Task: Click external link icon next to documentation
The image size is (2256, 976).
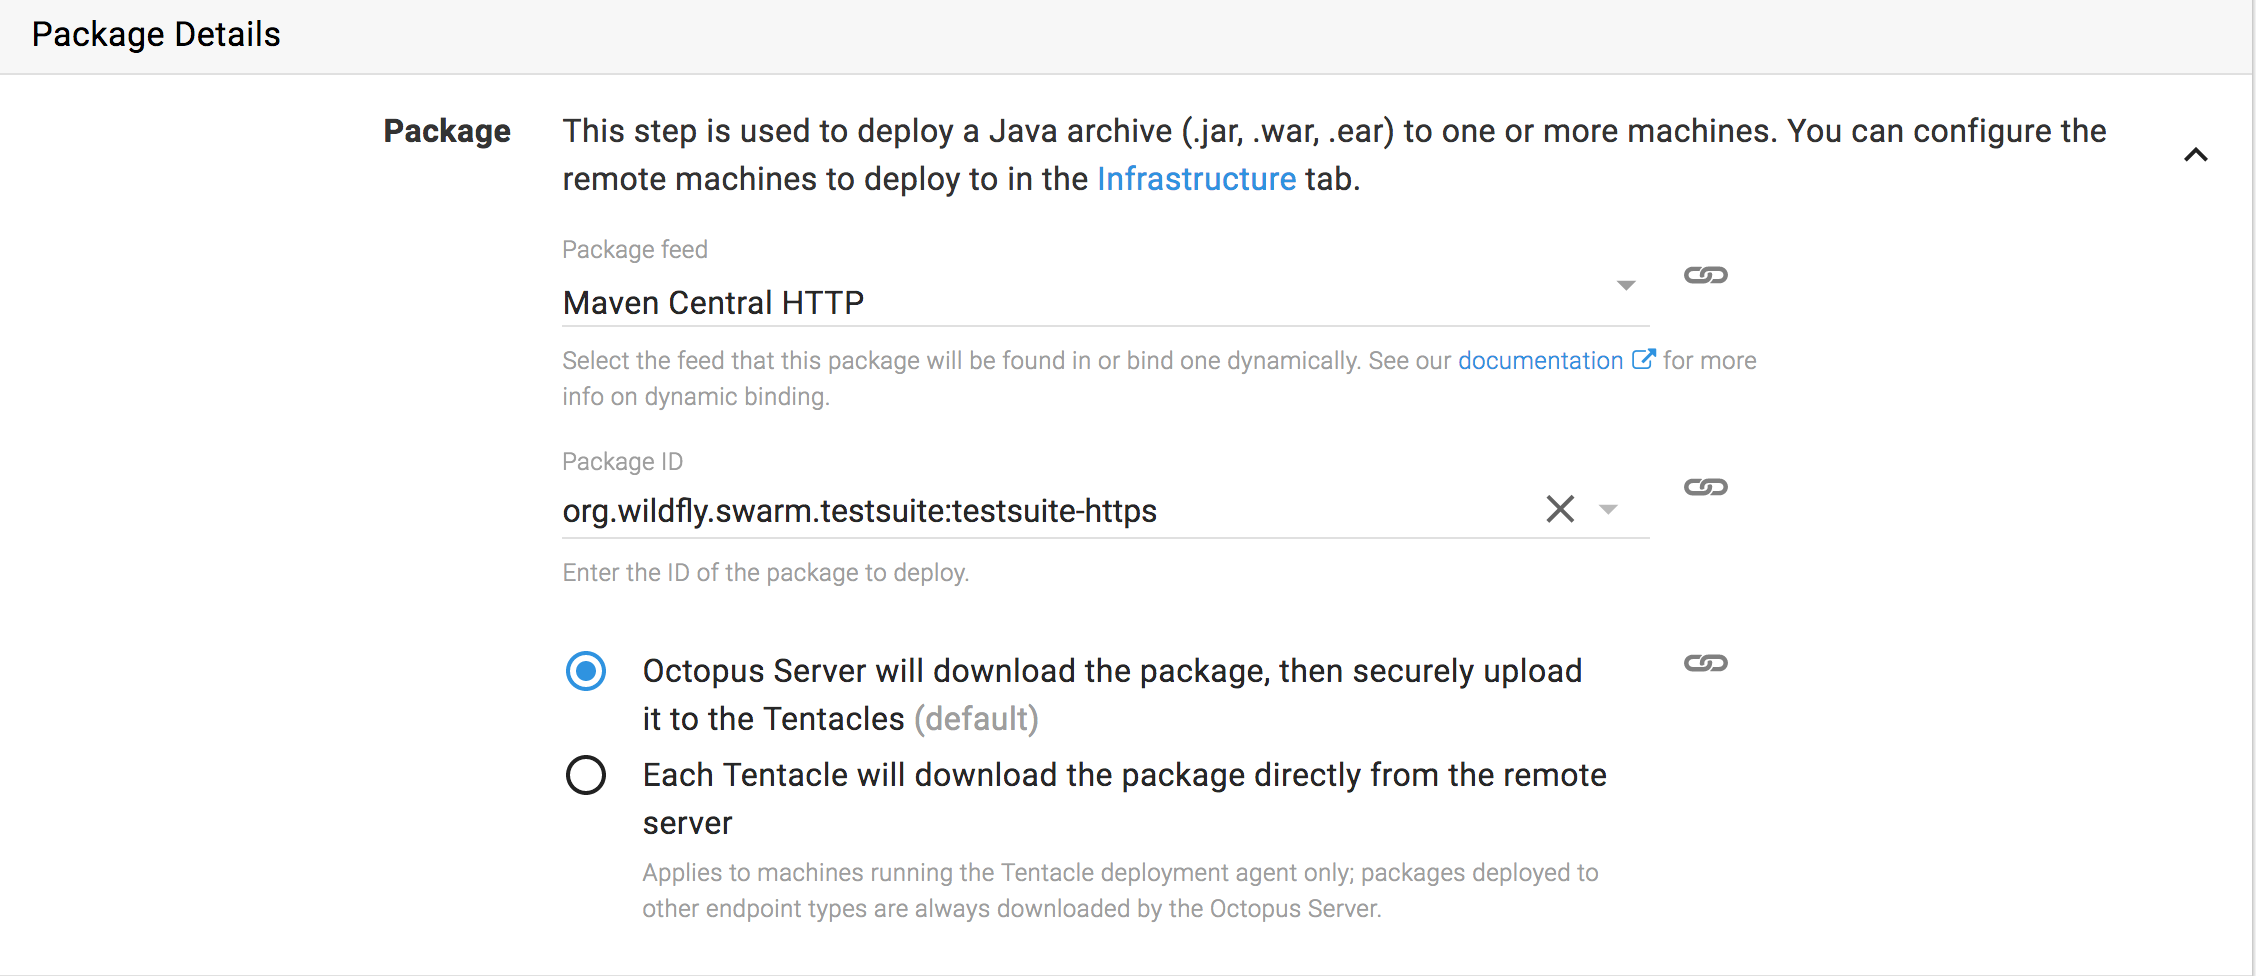Action: point(1643,359)
